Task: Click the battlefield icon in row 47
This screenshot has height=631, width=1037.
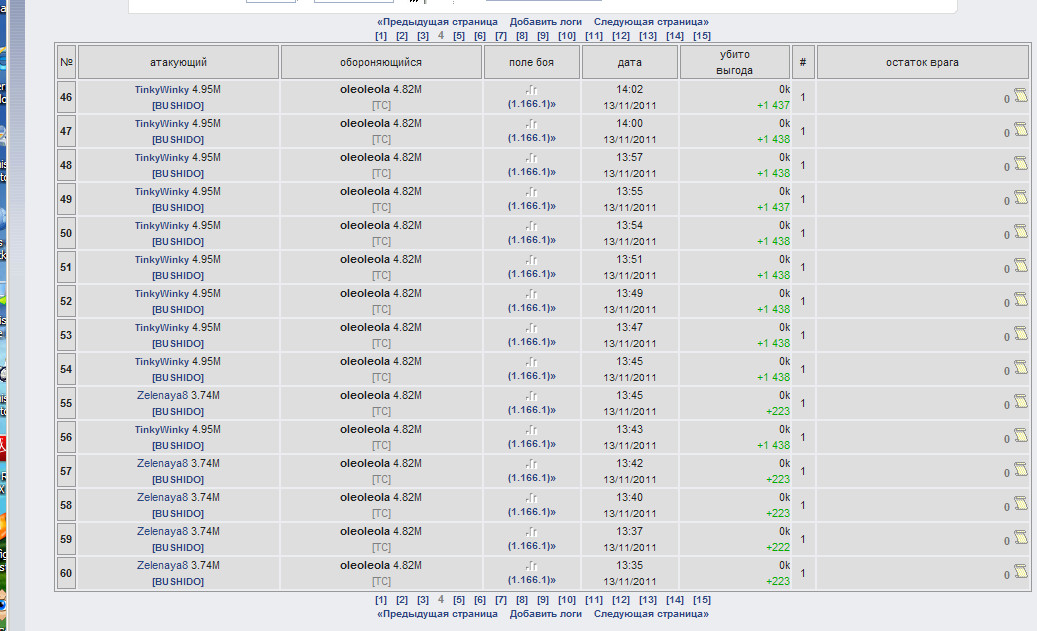Action: pyautogui.click(x=532, y=124)
